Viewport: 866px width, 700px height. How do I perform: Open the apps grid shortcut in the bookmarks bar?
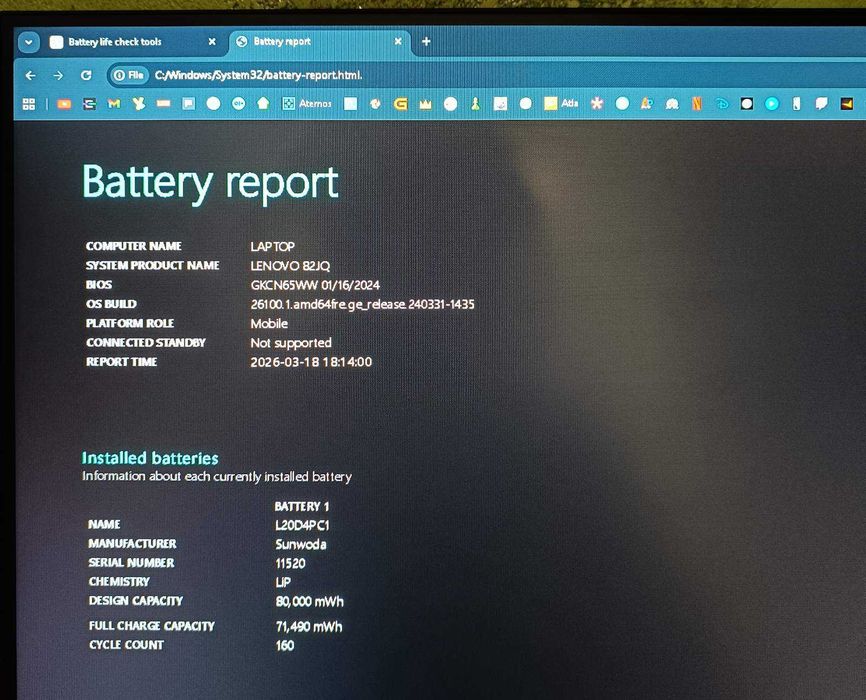(29, 104)
